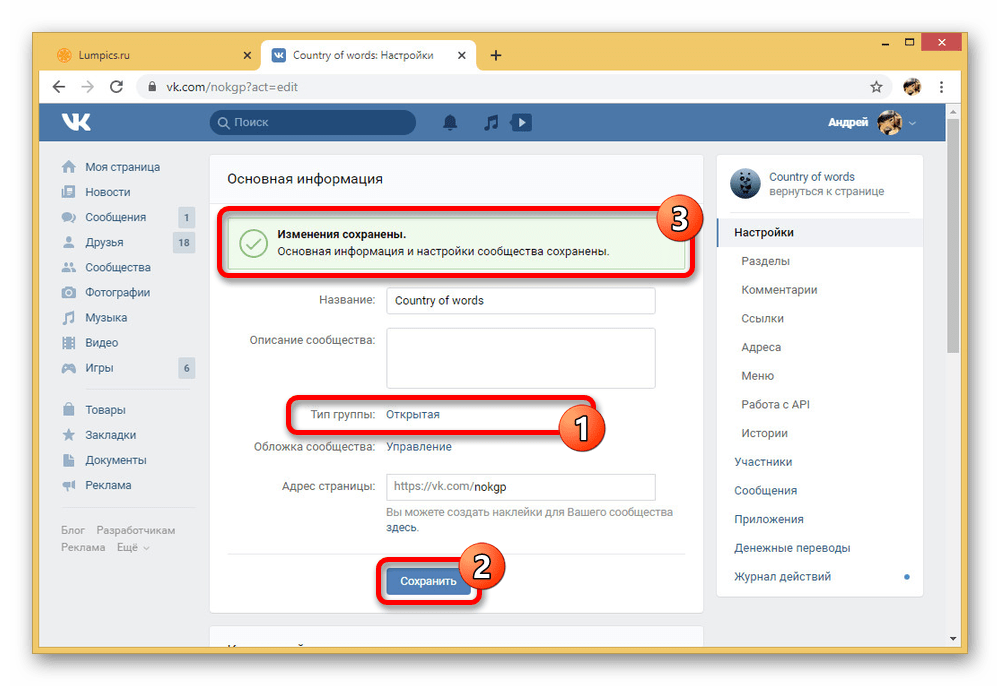Go back with the browser arrow
Viewport: 1000px width, 686px height.
point(59,87)
